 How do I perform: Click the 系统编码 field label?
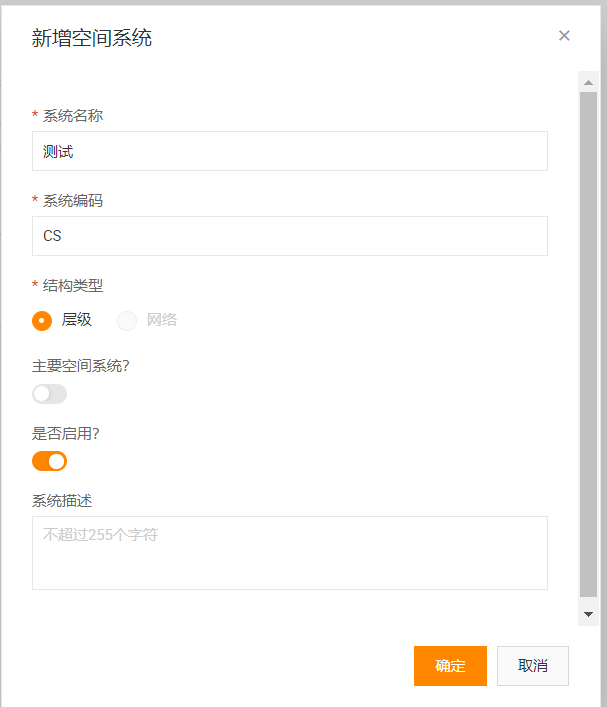click(73, 201)
